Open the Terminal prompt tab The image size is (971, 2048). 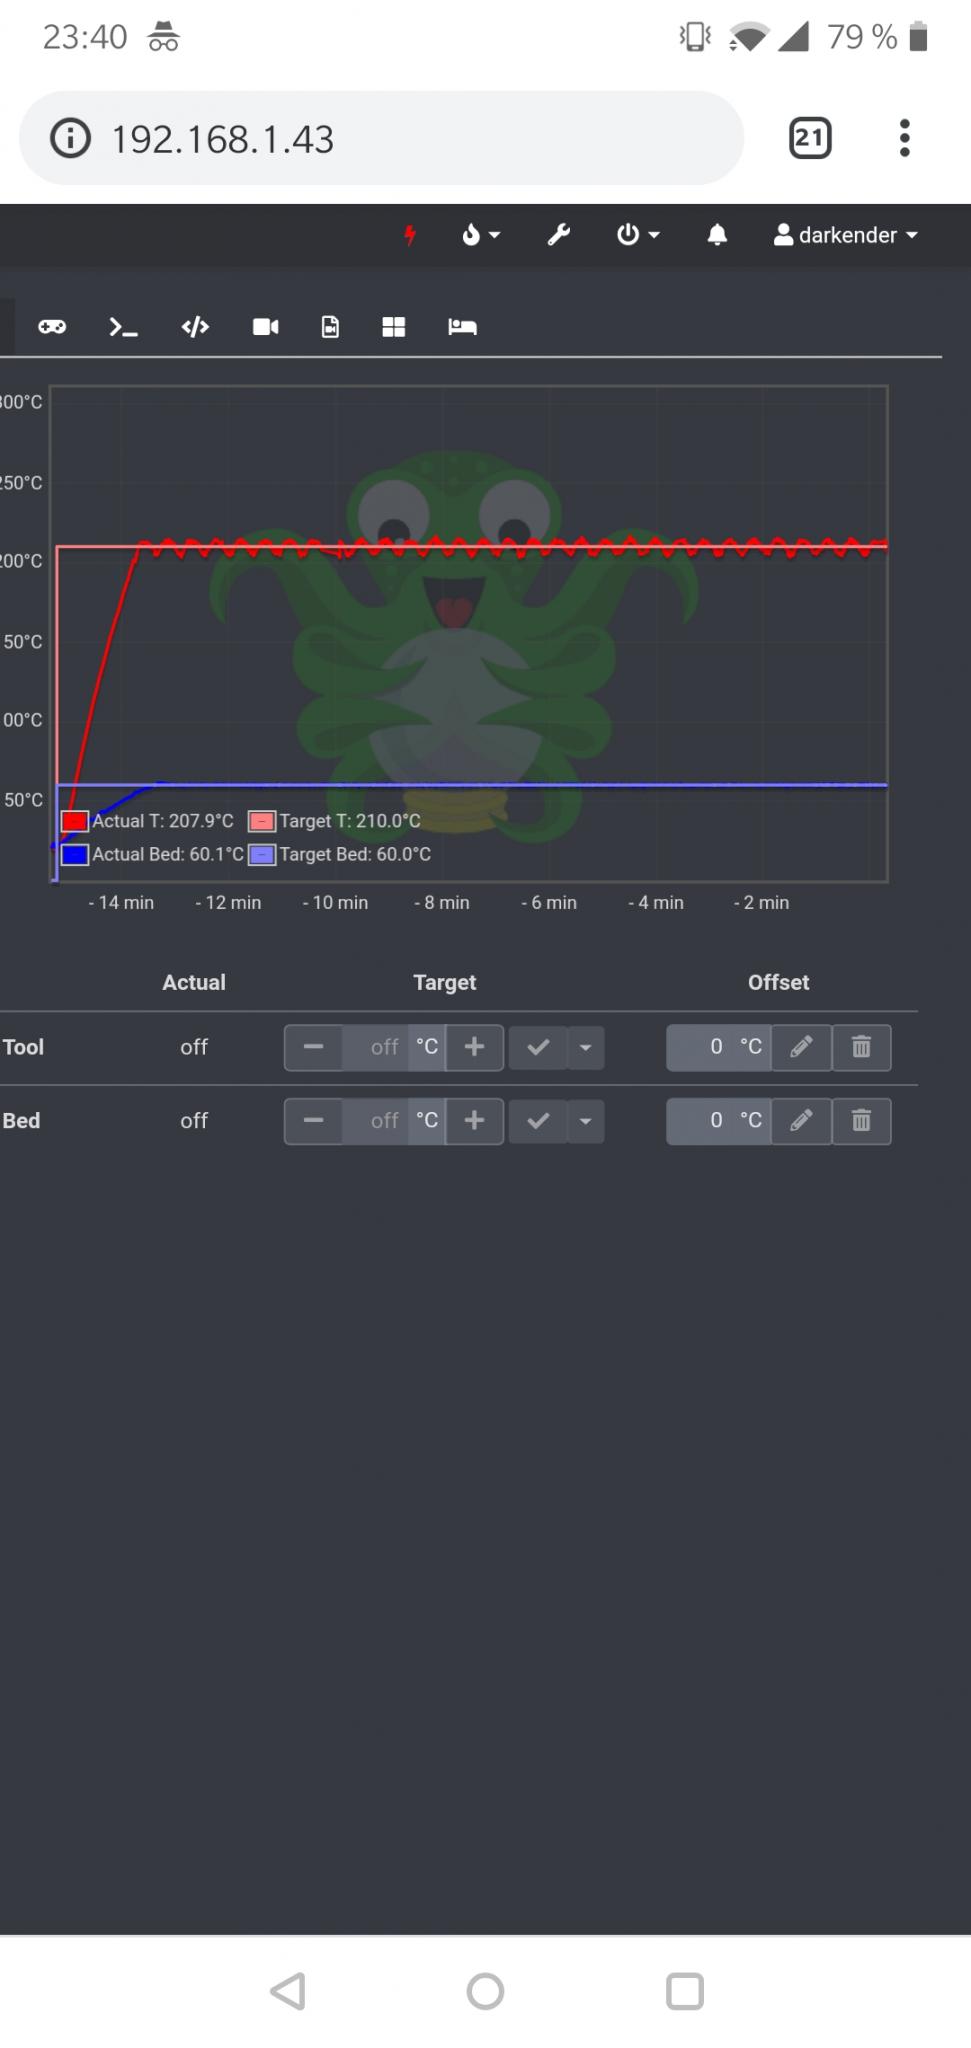pos(123,327)
